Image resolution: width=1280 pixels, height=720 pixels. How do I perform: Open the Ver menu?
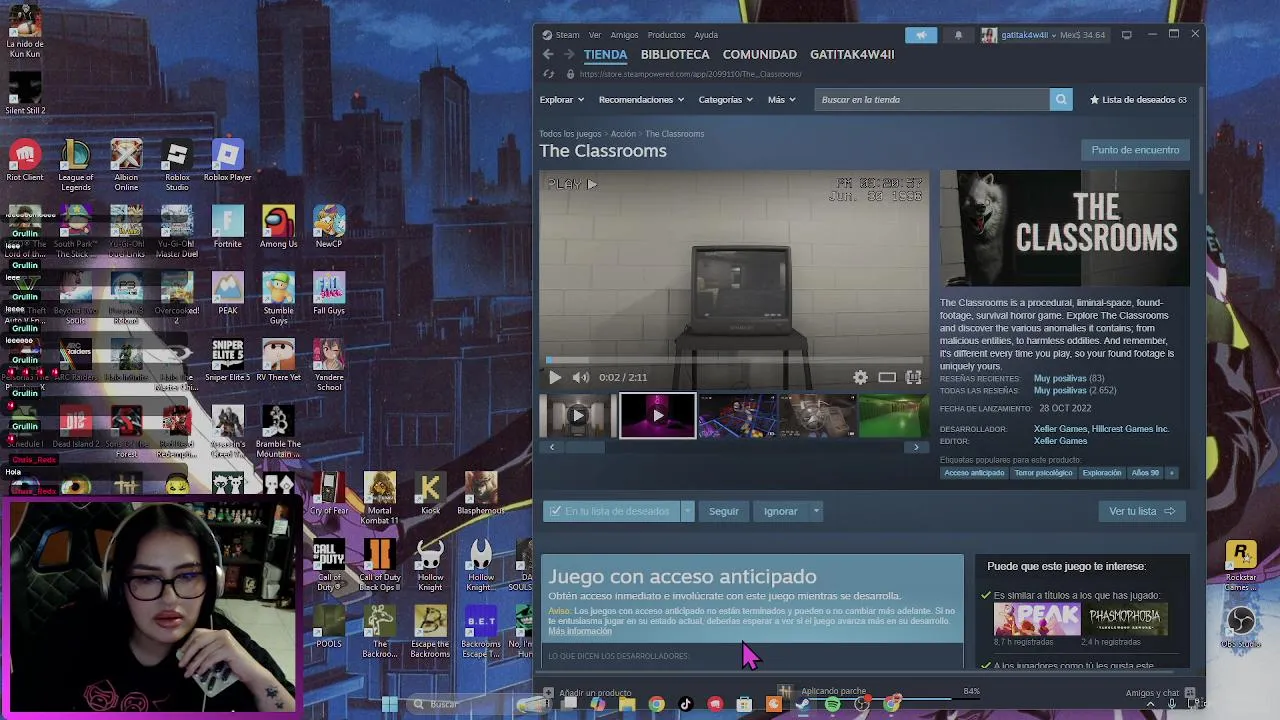(x=595, y=35)
